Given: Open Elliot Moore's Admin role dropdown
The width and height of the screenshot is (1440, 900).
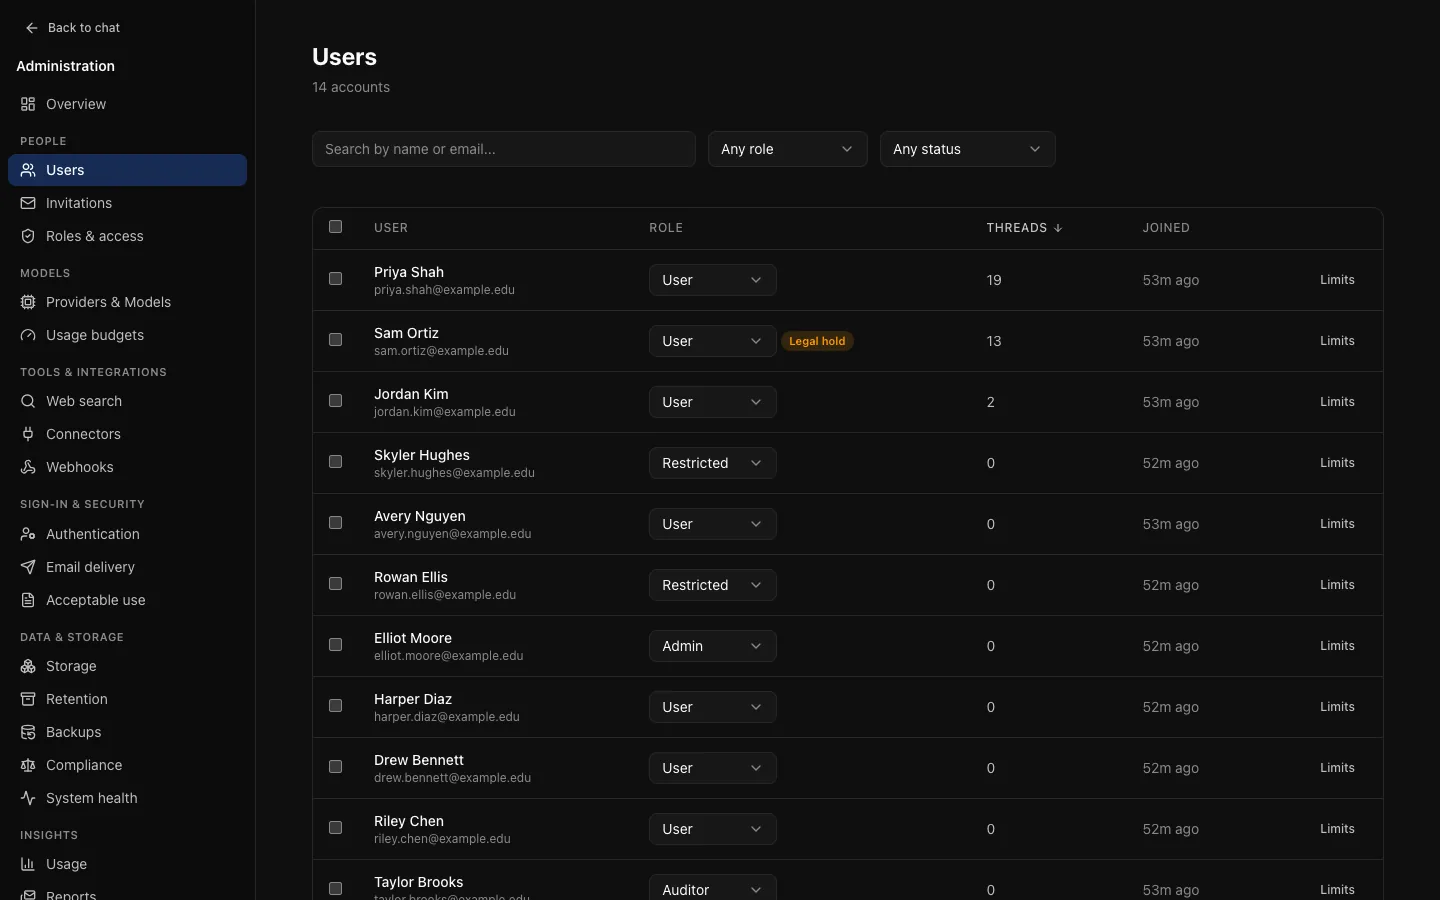Looking at the screenshot, I should (713, 646).
